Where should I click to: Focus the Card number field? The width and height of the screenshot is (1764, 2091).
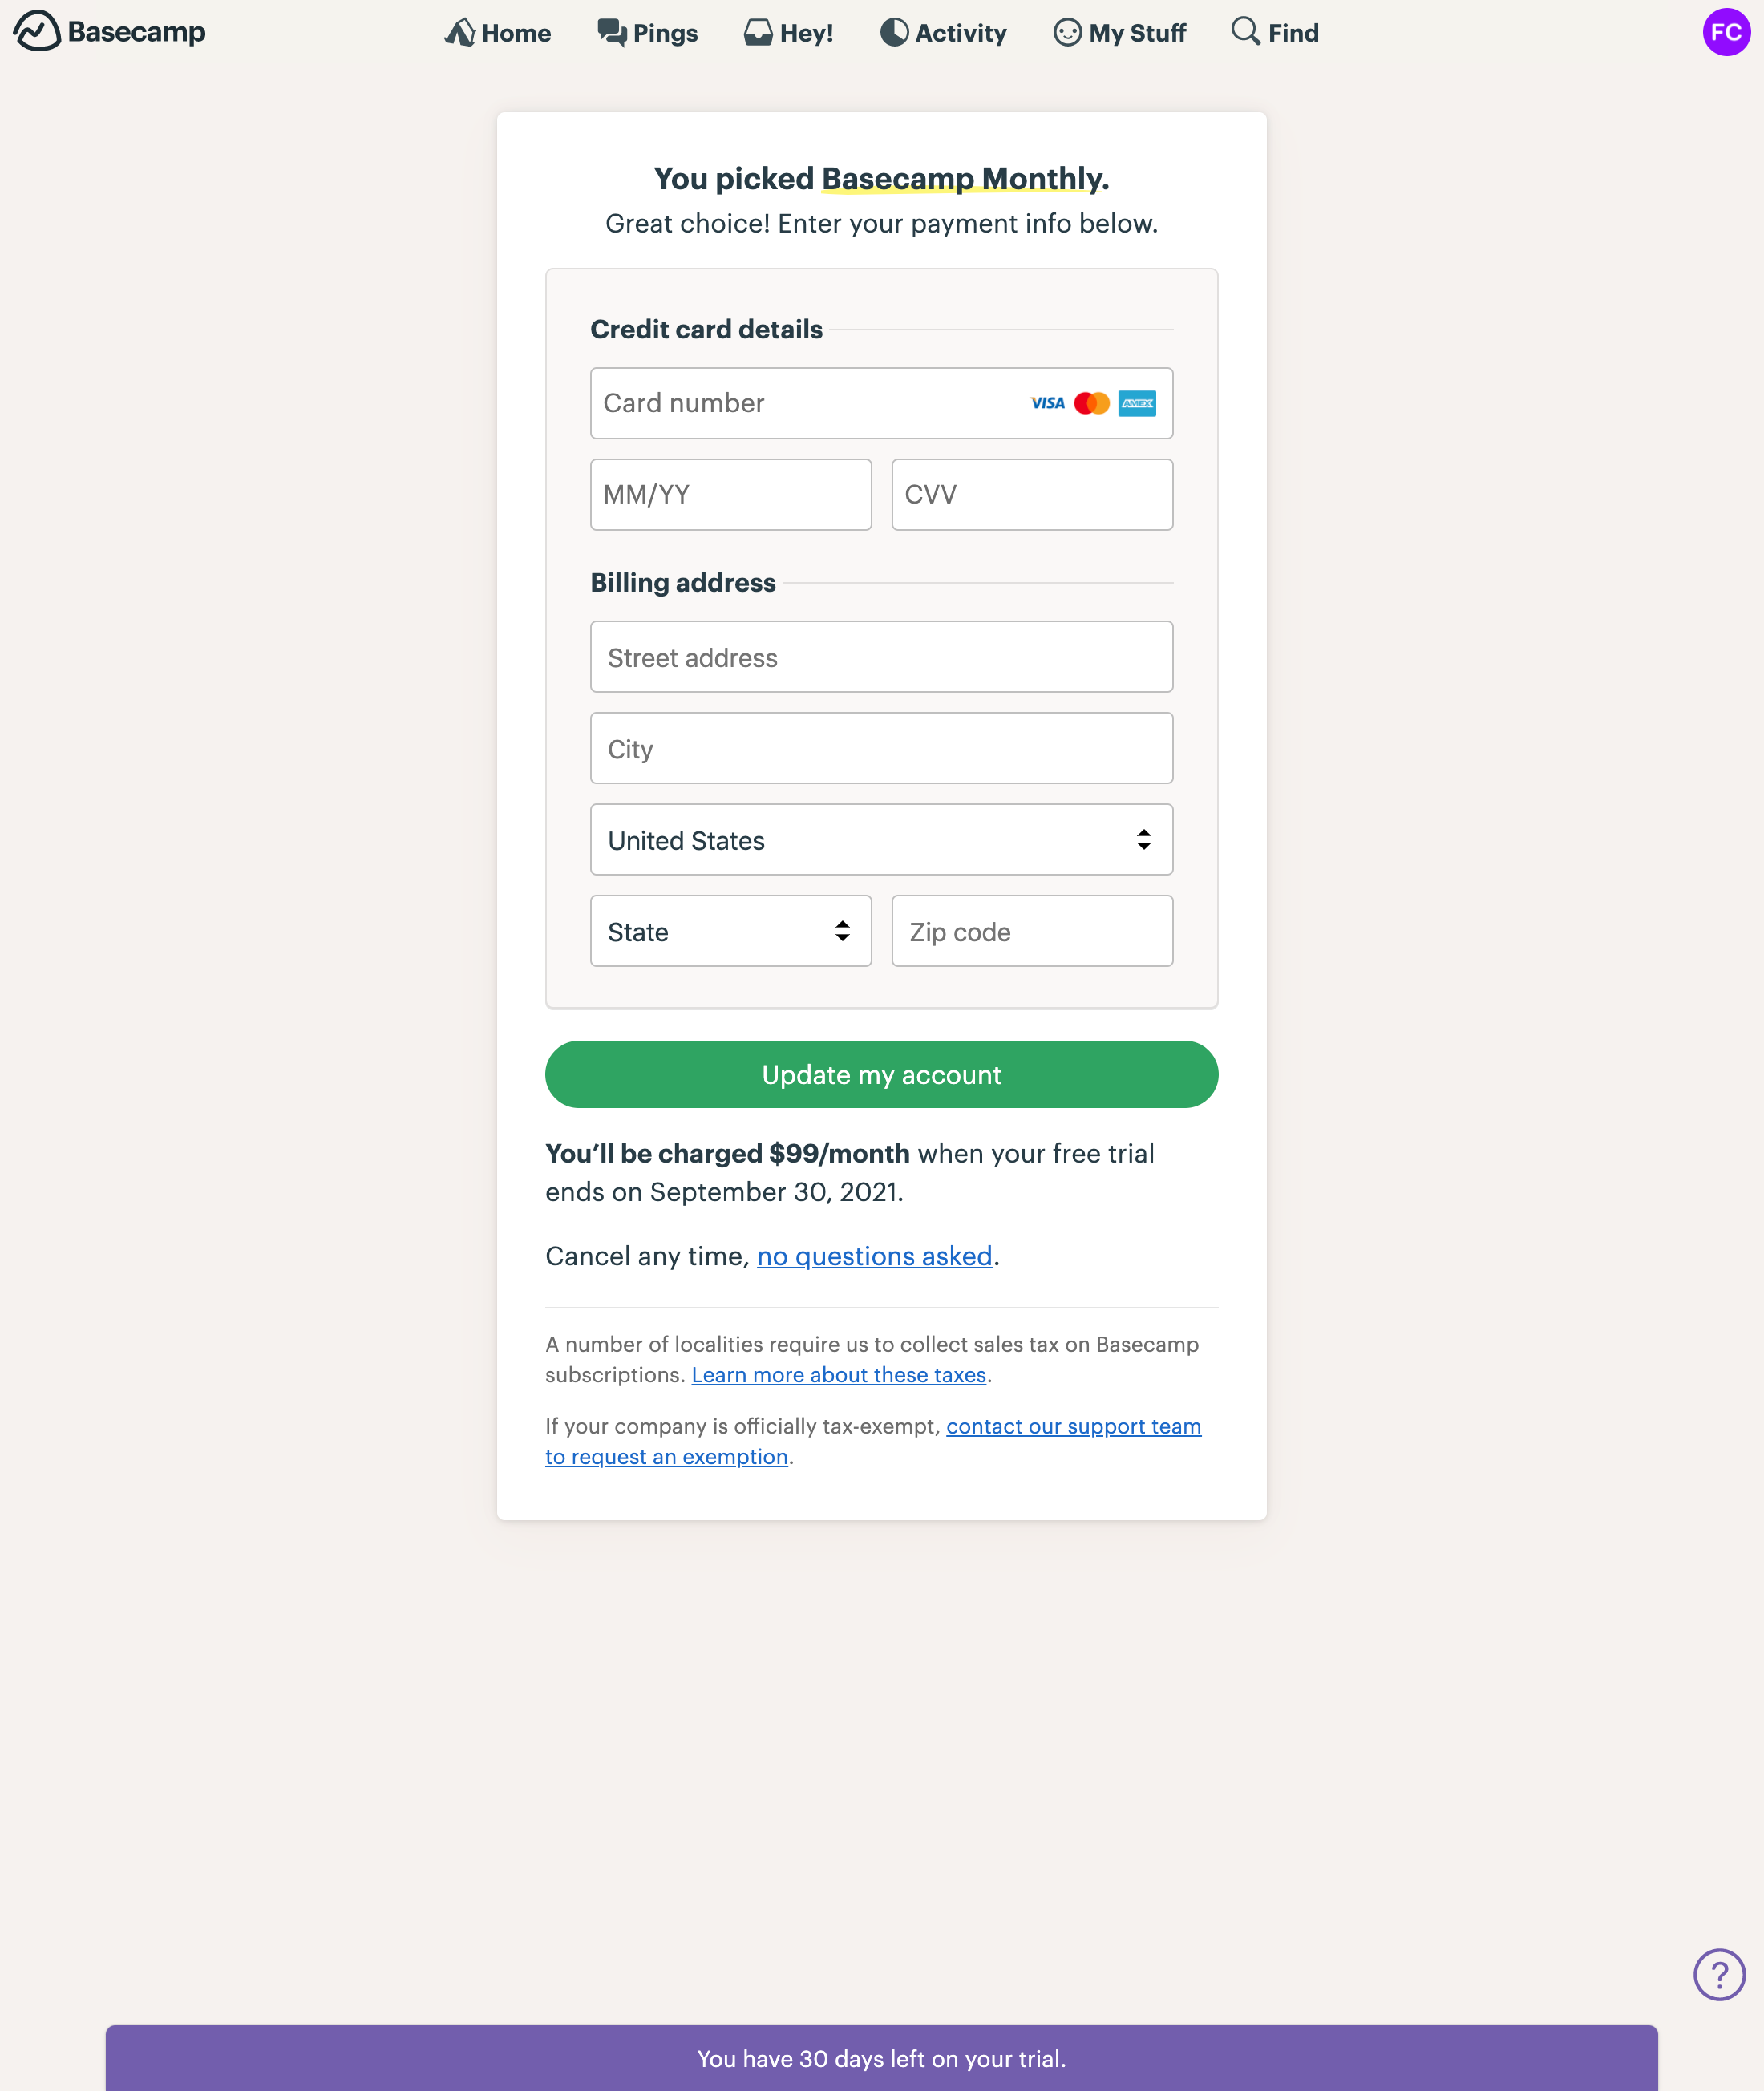[x=800, y=403]
